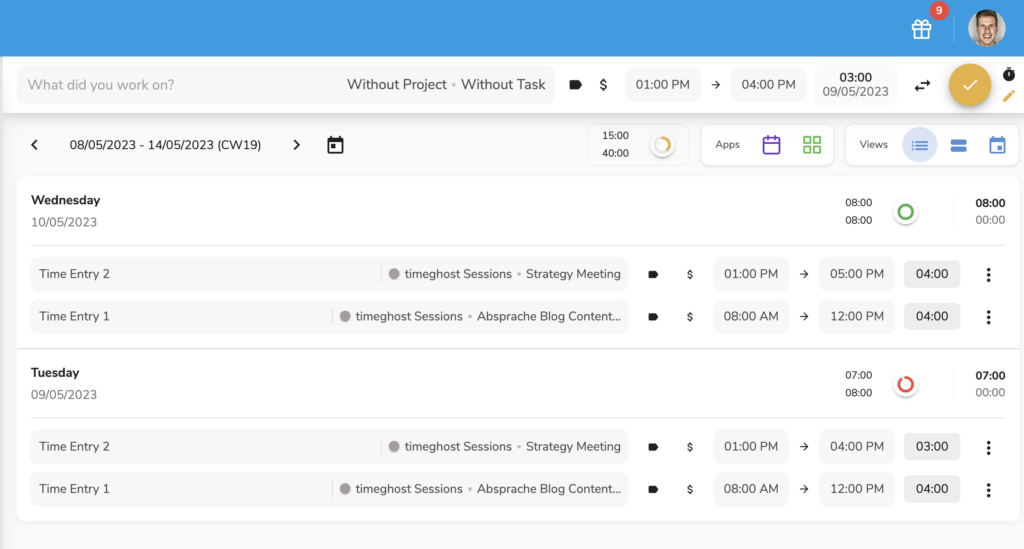The width and height of the screenshot is (1024, 549).
Task: Switch to manual pencil entry mode
Action: (1008, 96)
